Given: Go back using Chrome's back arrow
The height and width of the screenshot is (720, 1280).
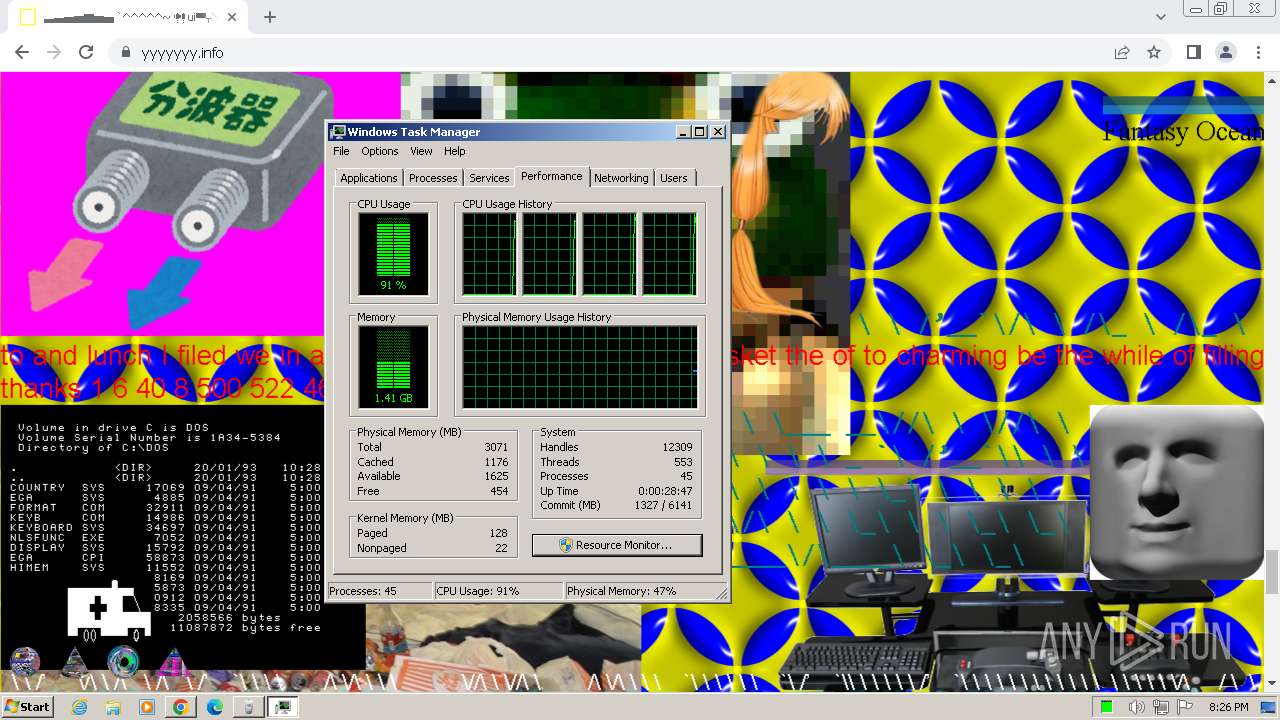Looking at the screenshot, I should click(22, 52).
